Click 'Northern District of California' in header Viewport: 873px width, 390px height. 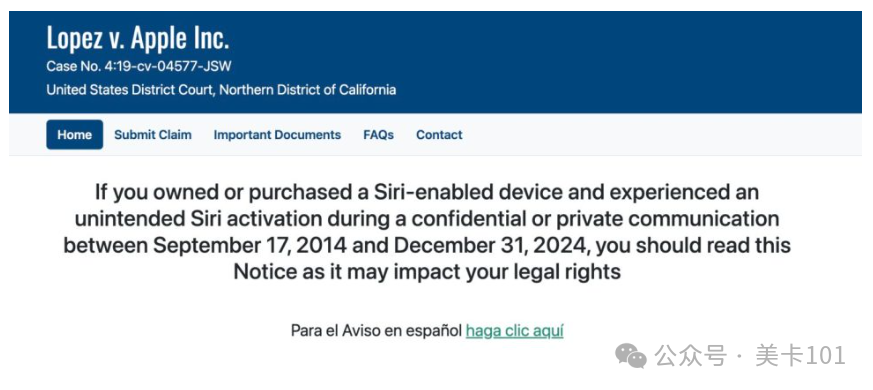(x=307, y=90)
